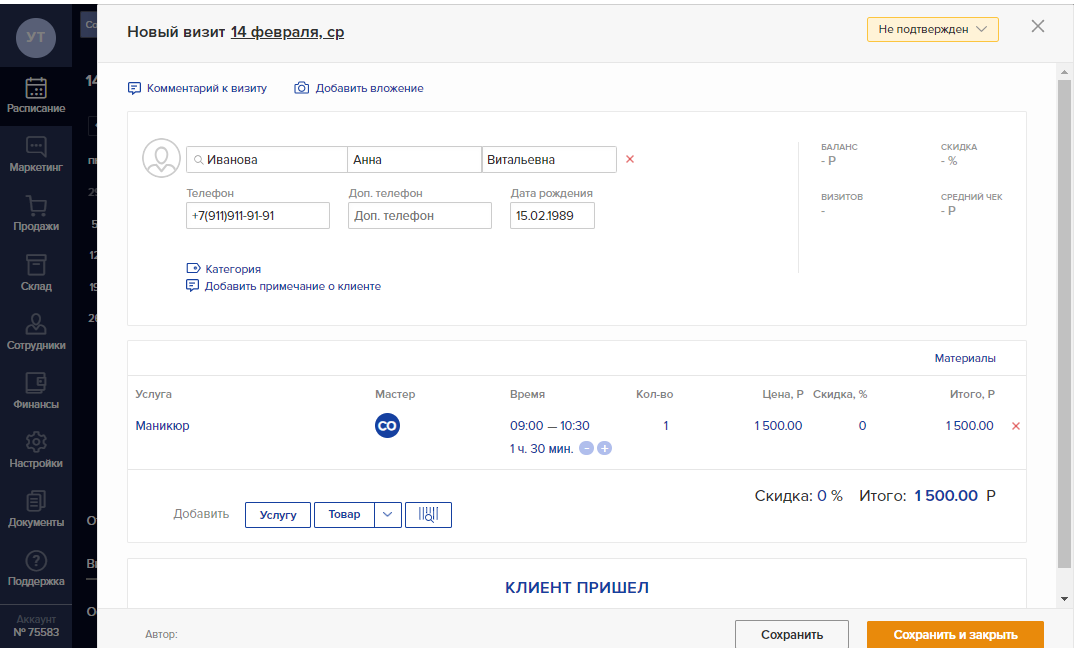This screenshot has height=648, width=1074.
Task: Remove the Маникюр service with the red X
Action: pyautogui.click(x=1015, y=425)
